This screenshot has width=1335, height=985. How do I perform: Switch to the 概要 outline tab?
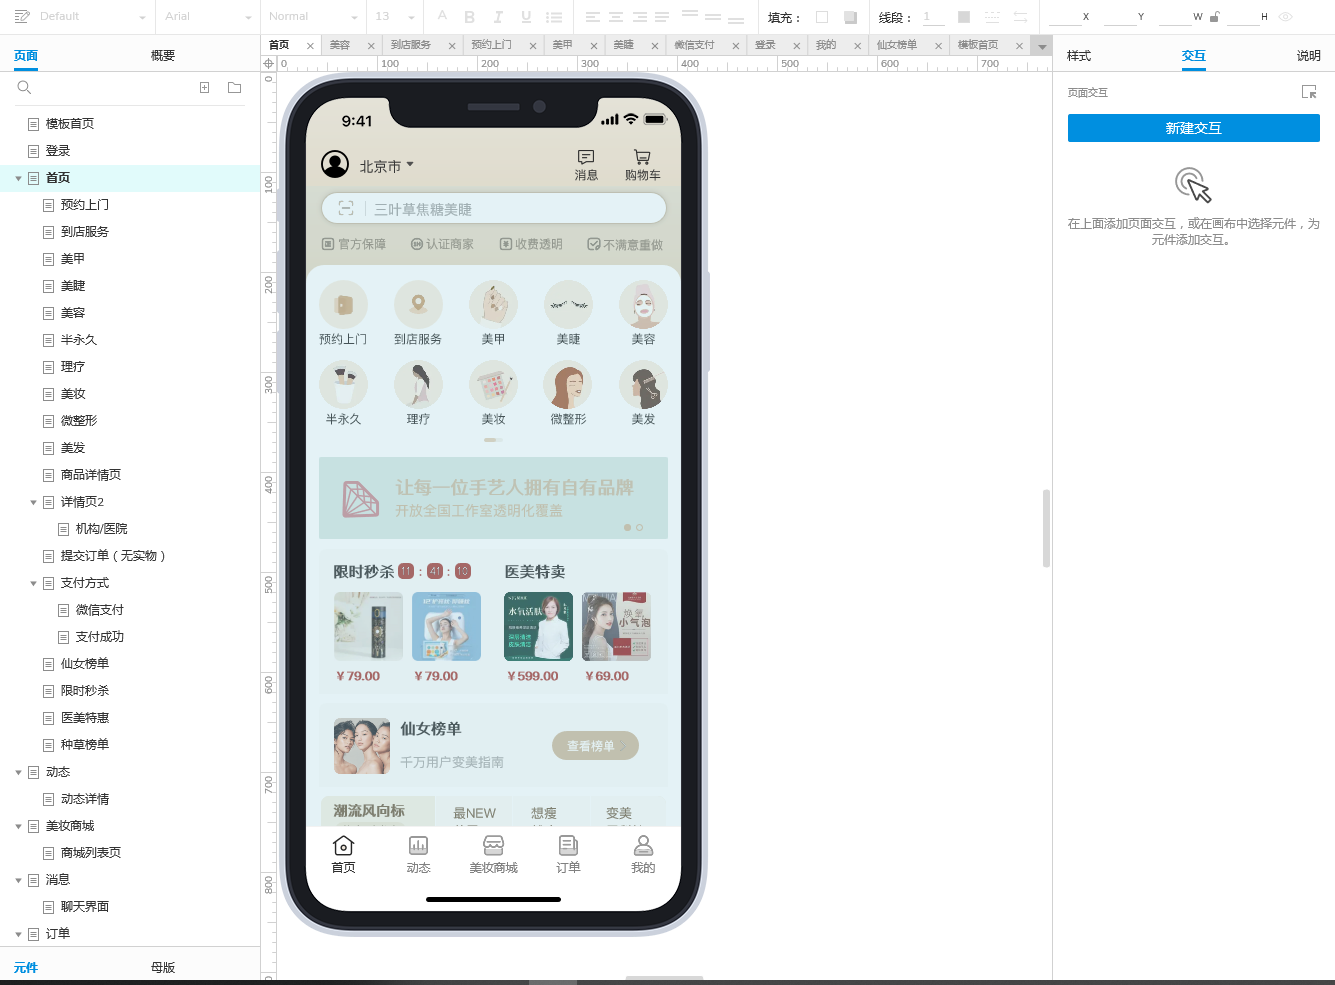tap(163, 56)
